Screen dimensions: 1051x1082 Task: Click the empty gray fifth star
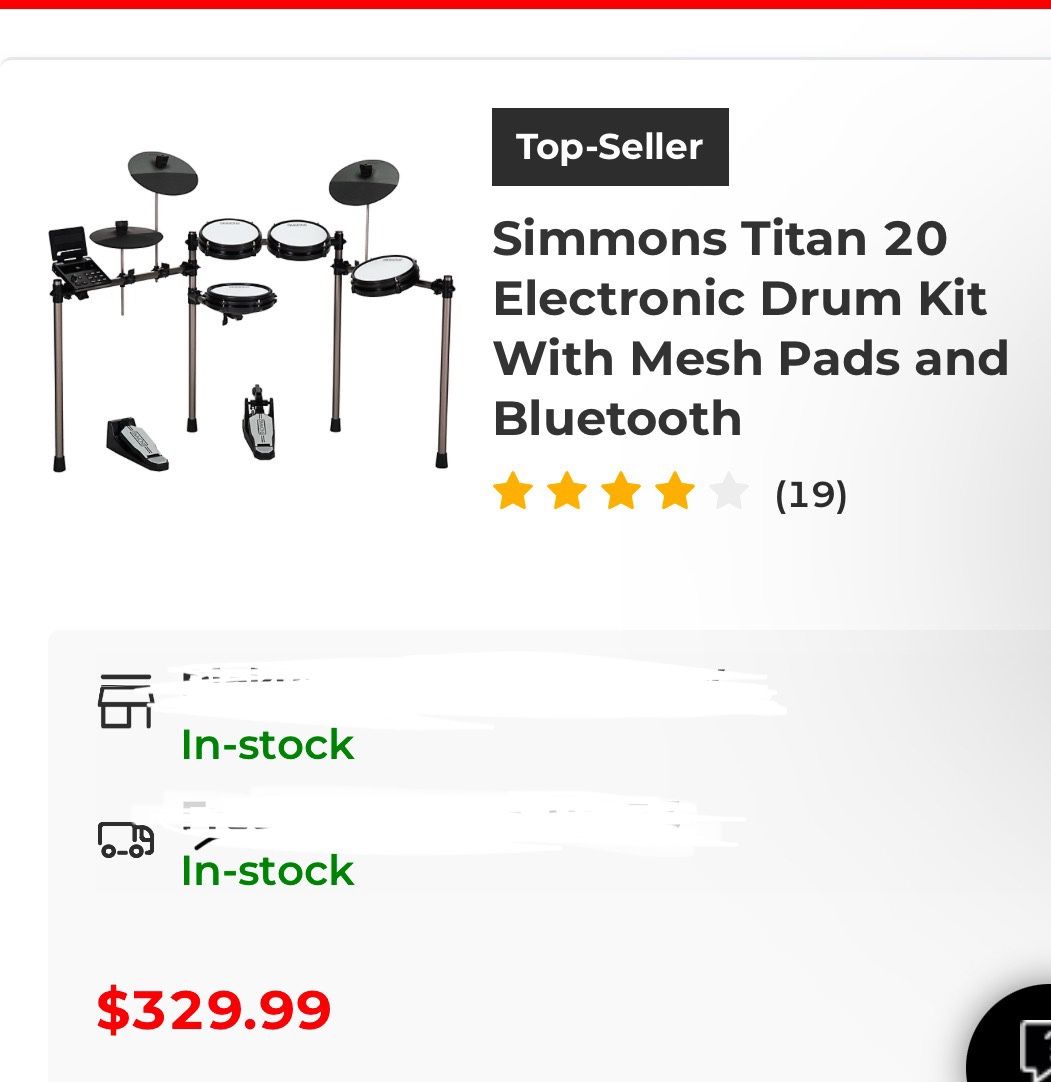click(729, 492)
